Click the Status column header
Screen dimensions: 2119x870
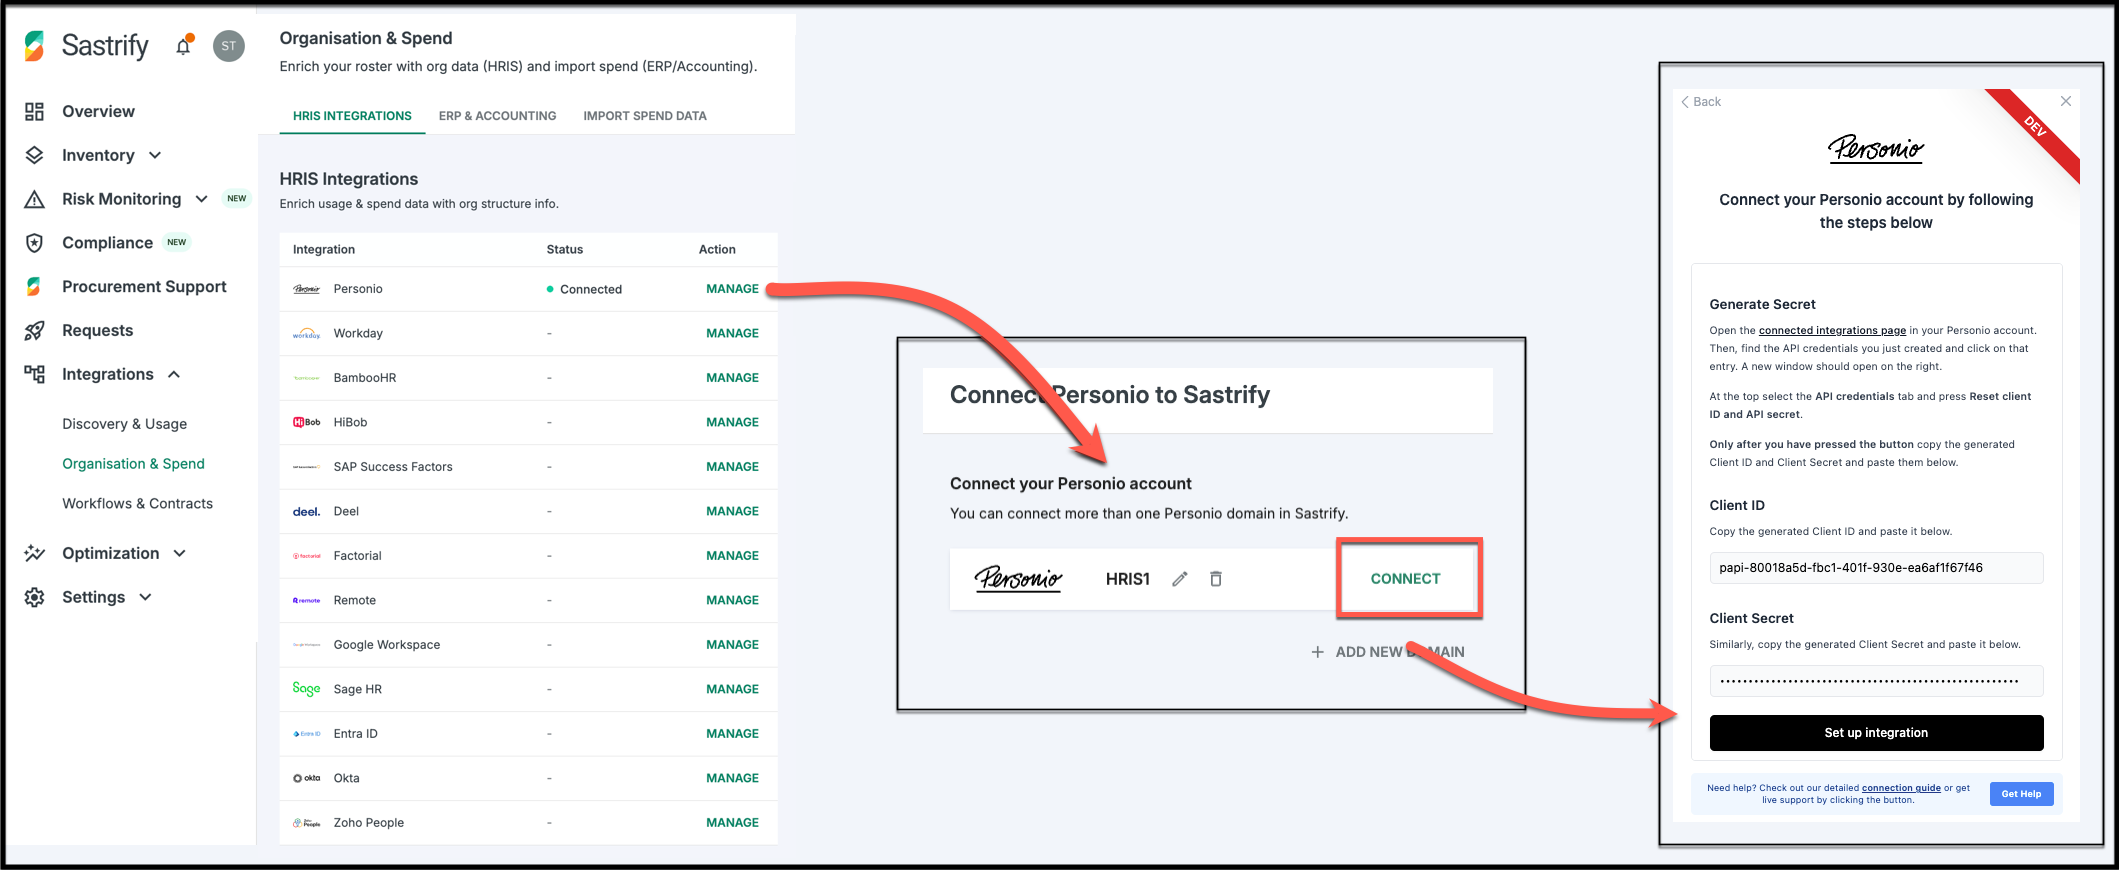[x=565, y=250]
